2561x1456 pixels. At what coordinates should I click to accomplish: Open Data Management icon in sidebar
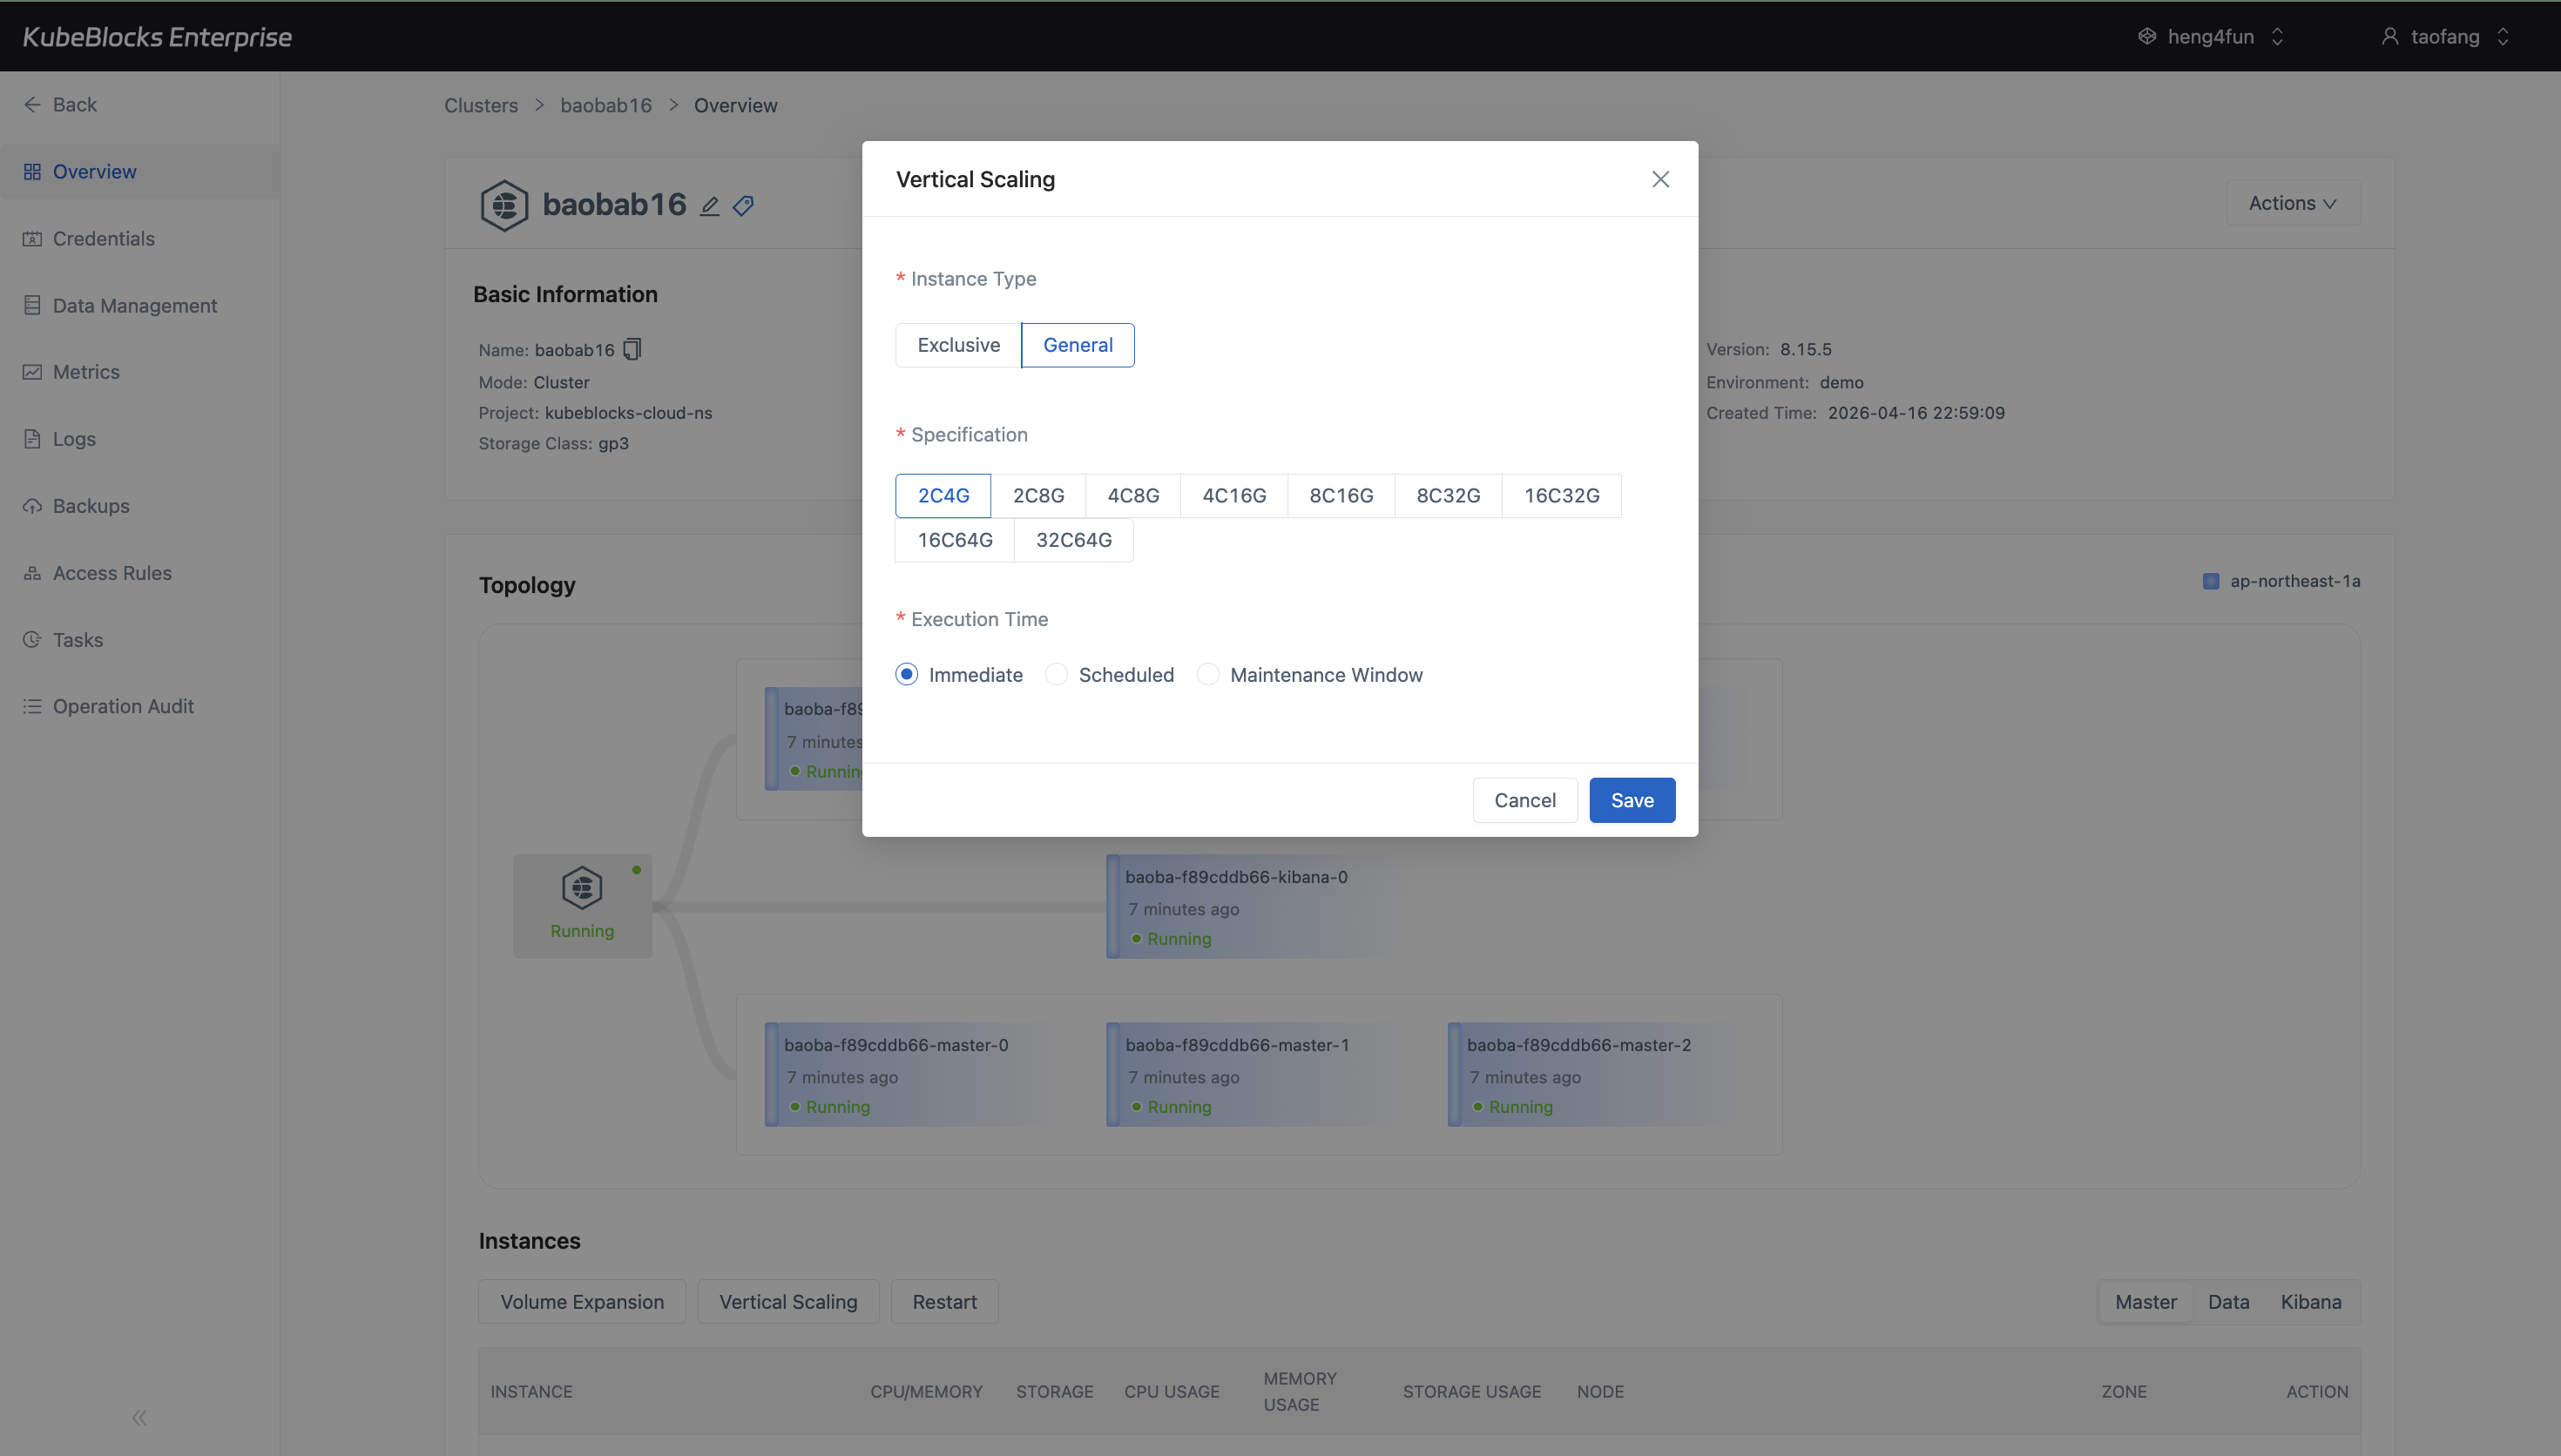pyautogui.click(x=32, y=306)
